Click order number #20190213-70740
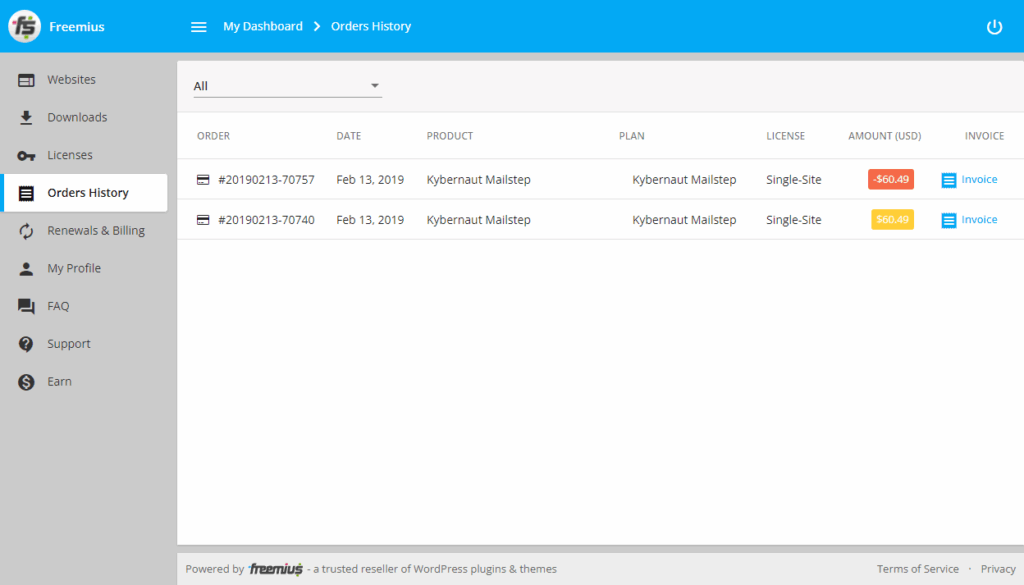This screenshot has width=1024, height=585. pos(266,220)
